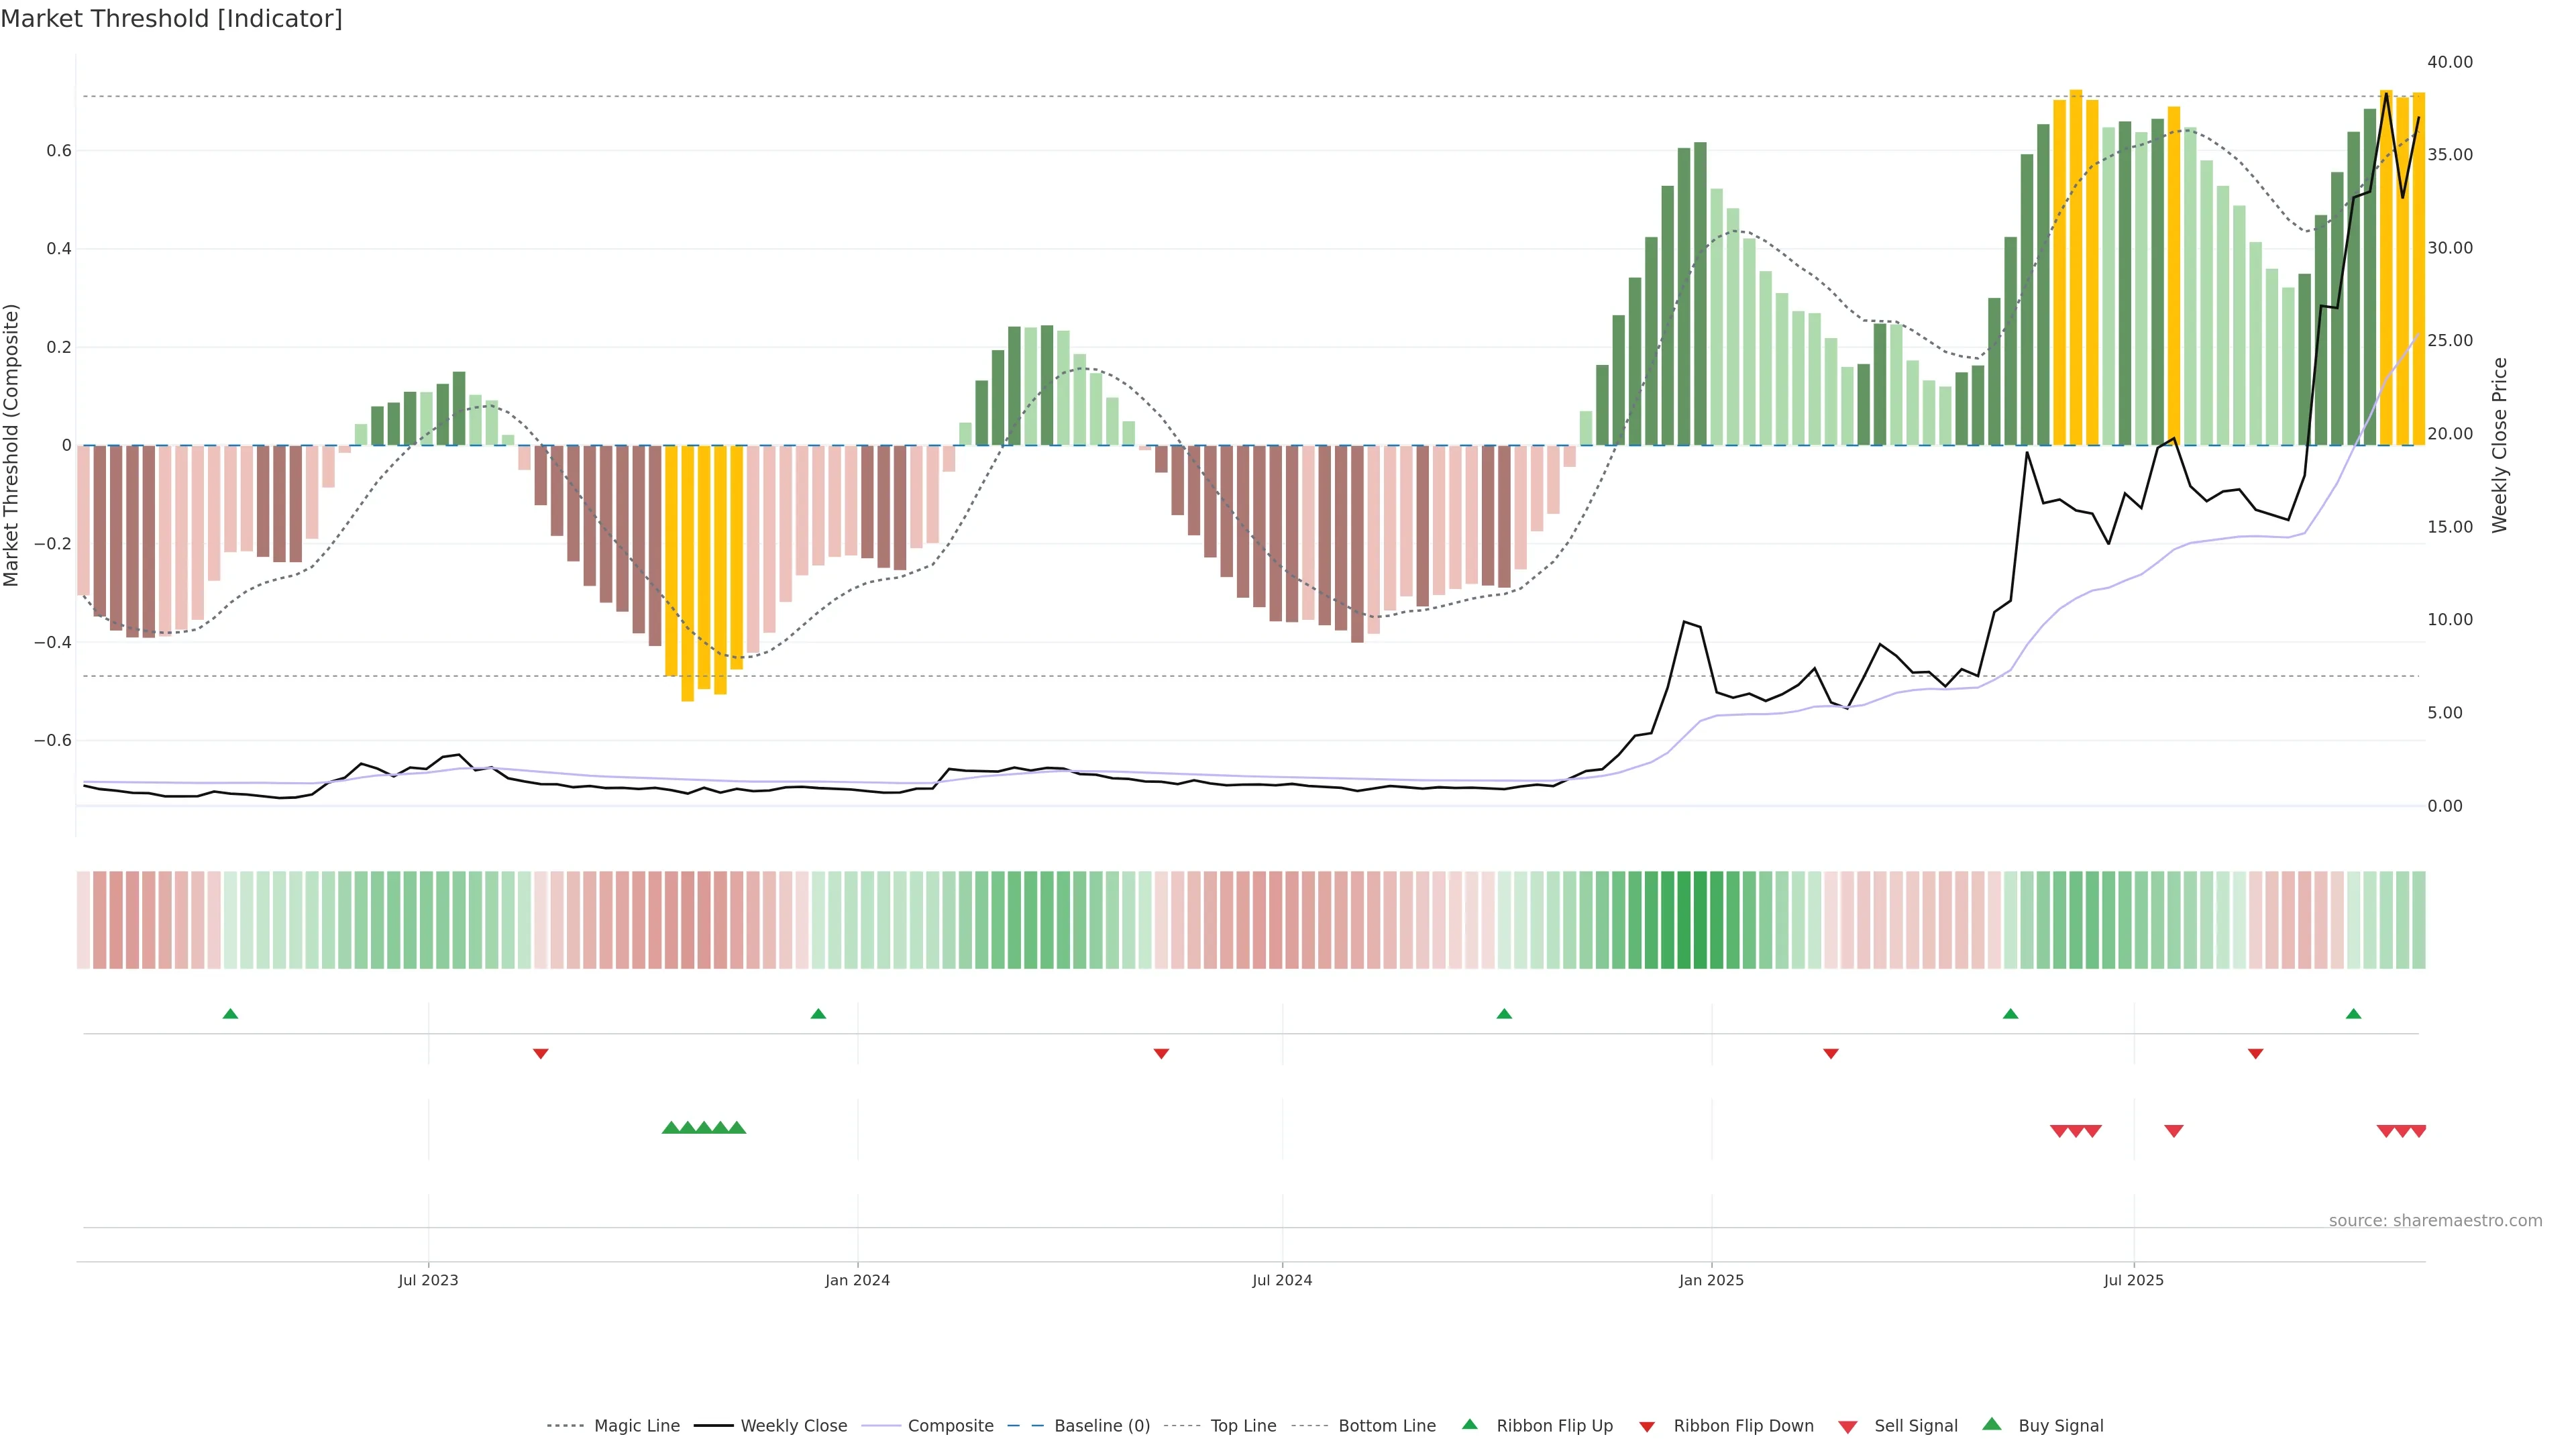Click the Market Threshold [Indicator] chart title
Viewport: 2576px width, 1449px height.
click(x=171, y=19)
